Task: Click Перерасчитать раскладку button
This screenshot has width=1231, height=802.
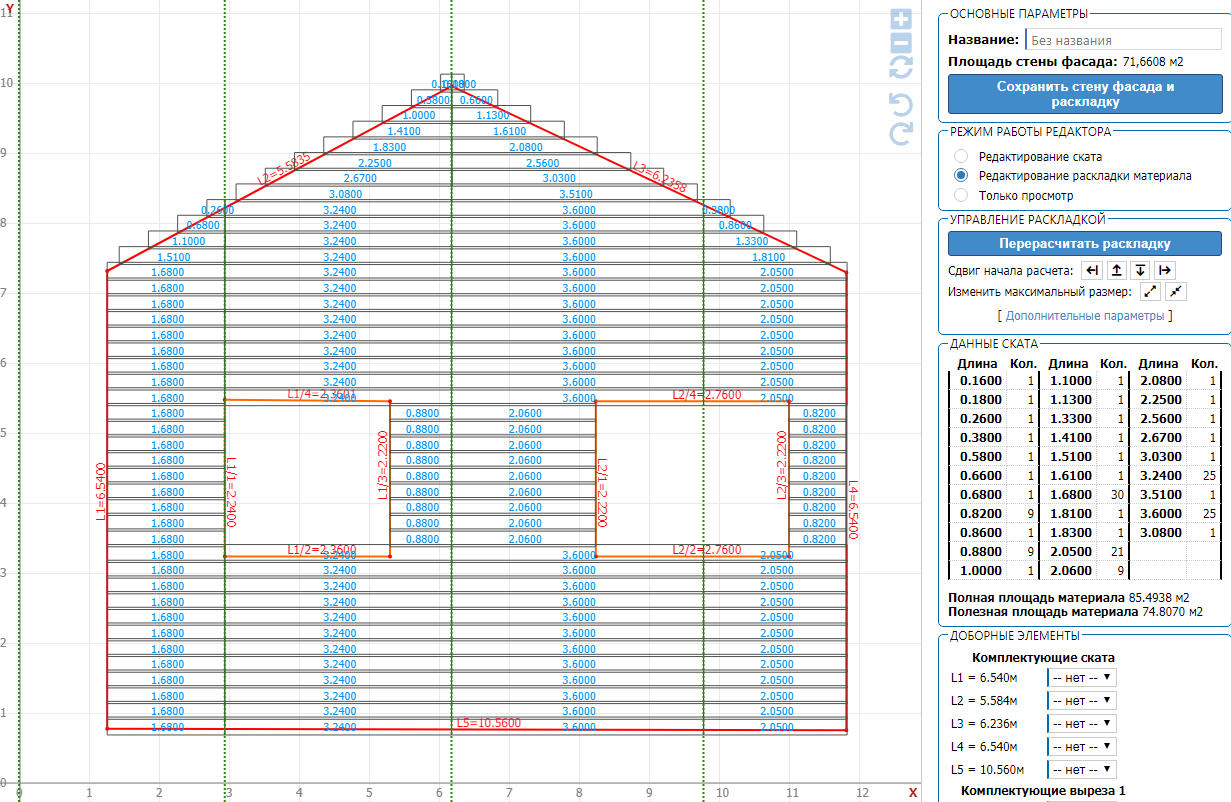Action: pyautogui.click(x=1085, y=243)
